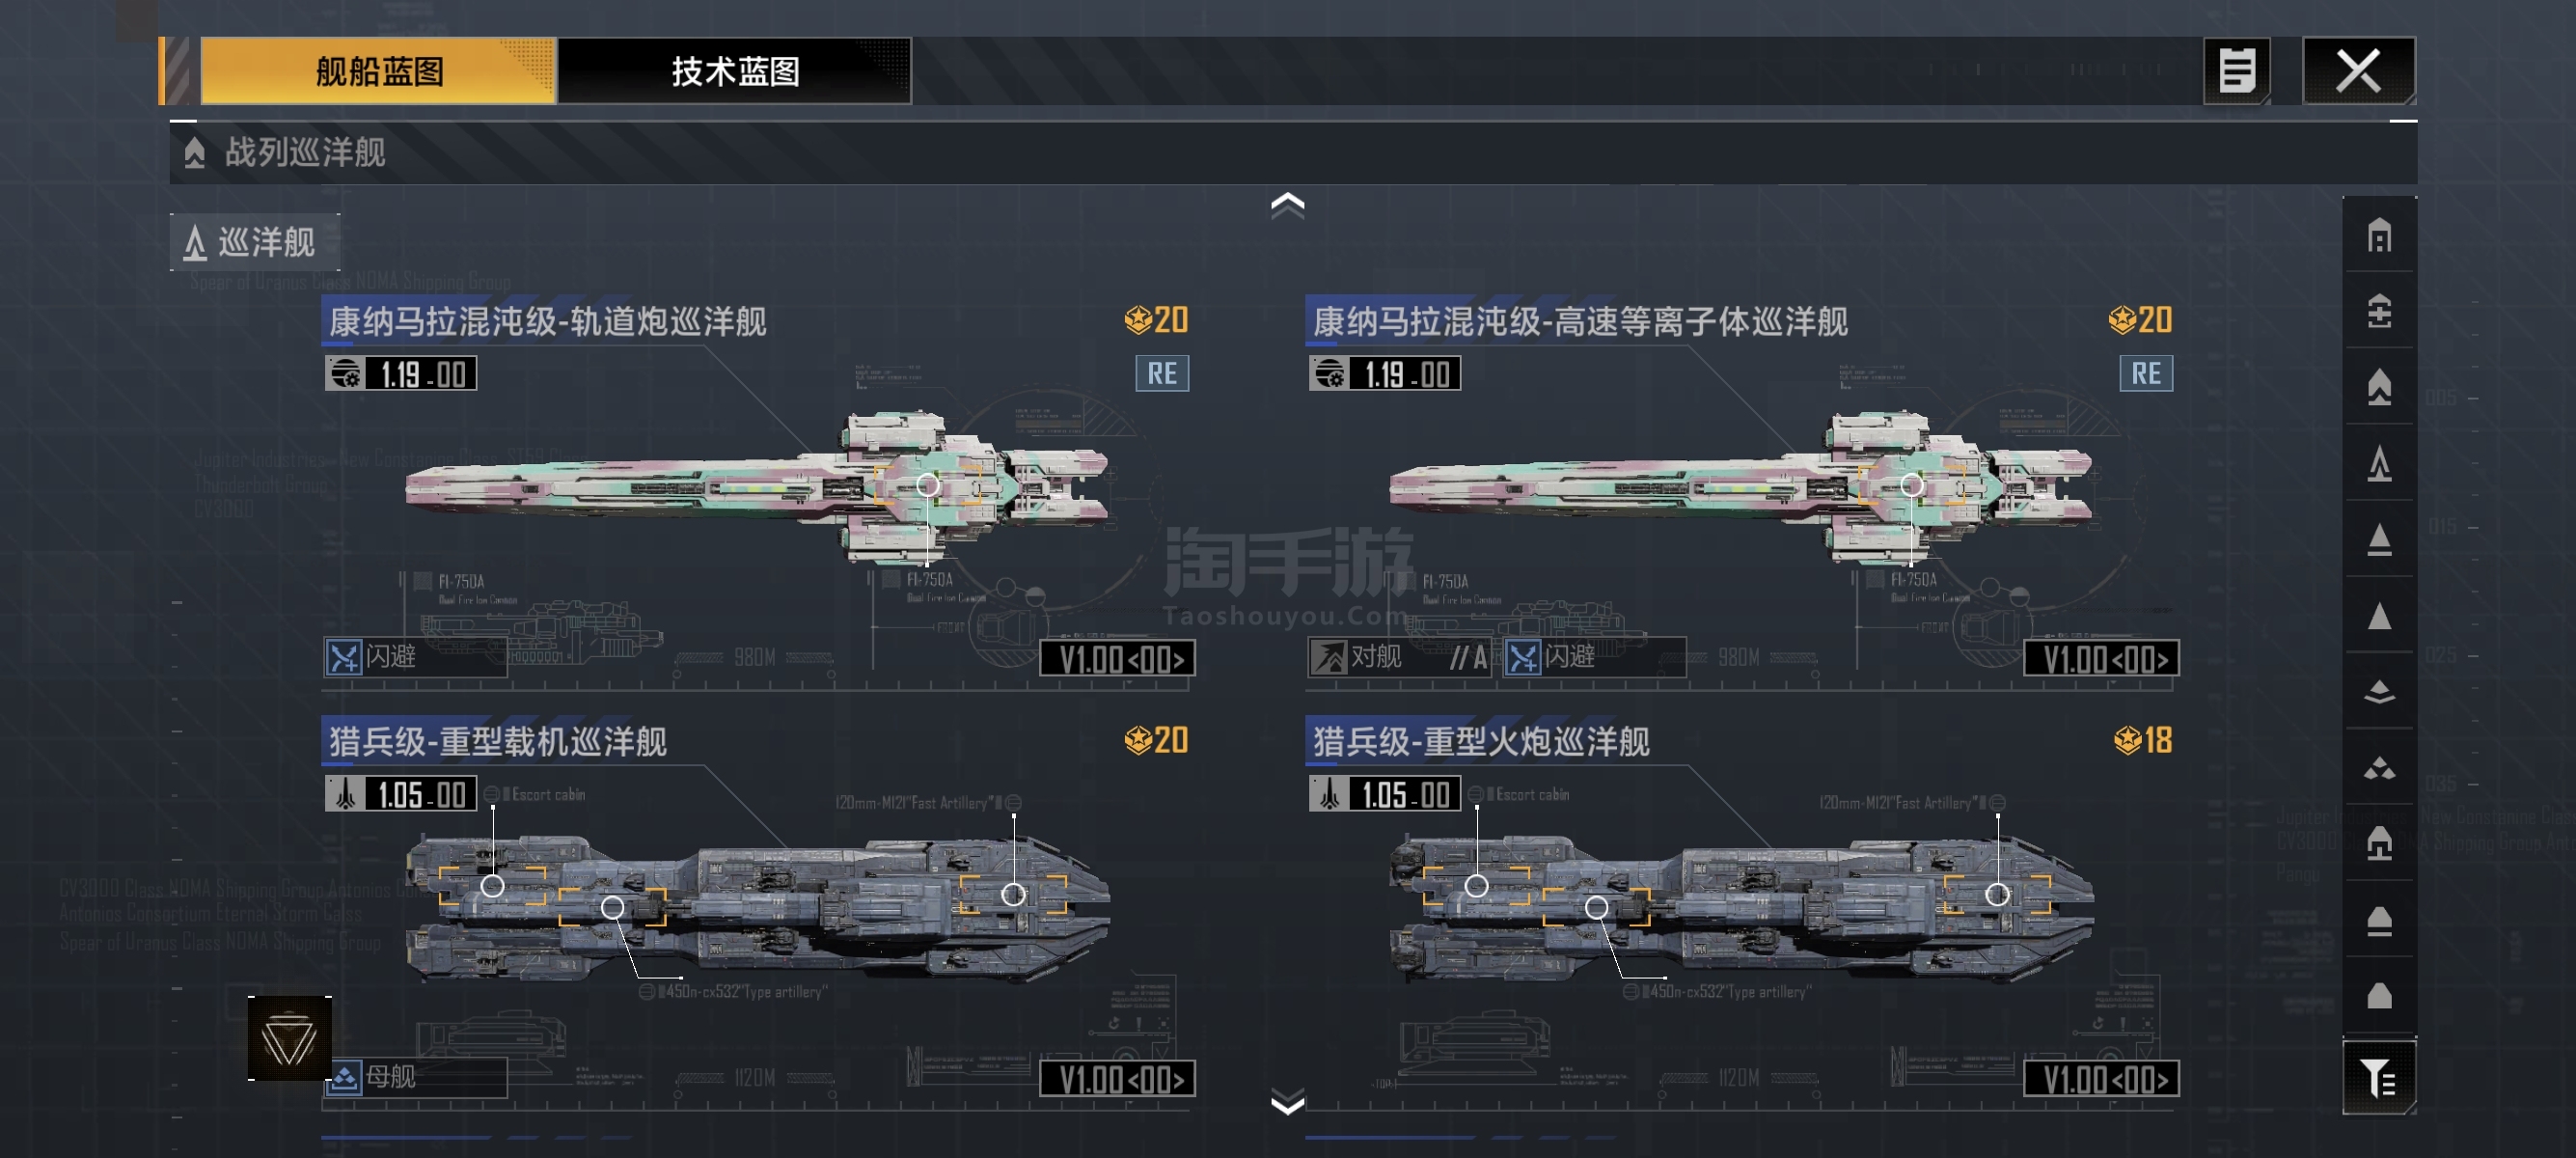Open 康纳马拉混沌级-轨道炮巡洋舰 blueprint card
Image resolution: width=2576 pixels, height=1158 pixels.
758,491
